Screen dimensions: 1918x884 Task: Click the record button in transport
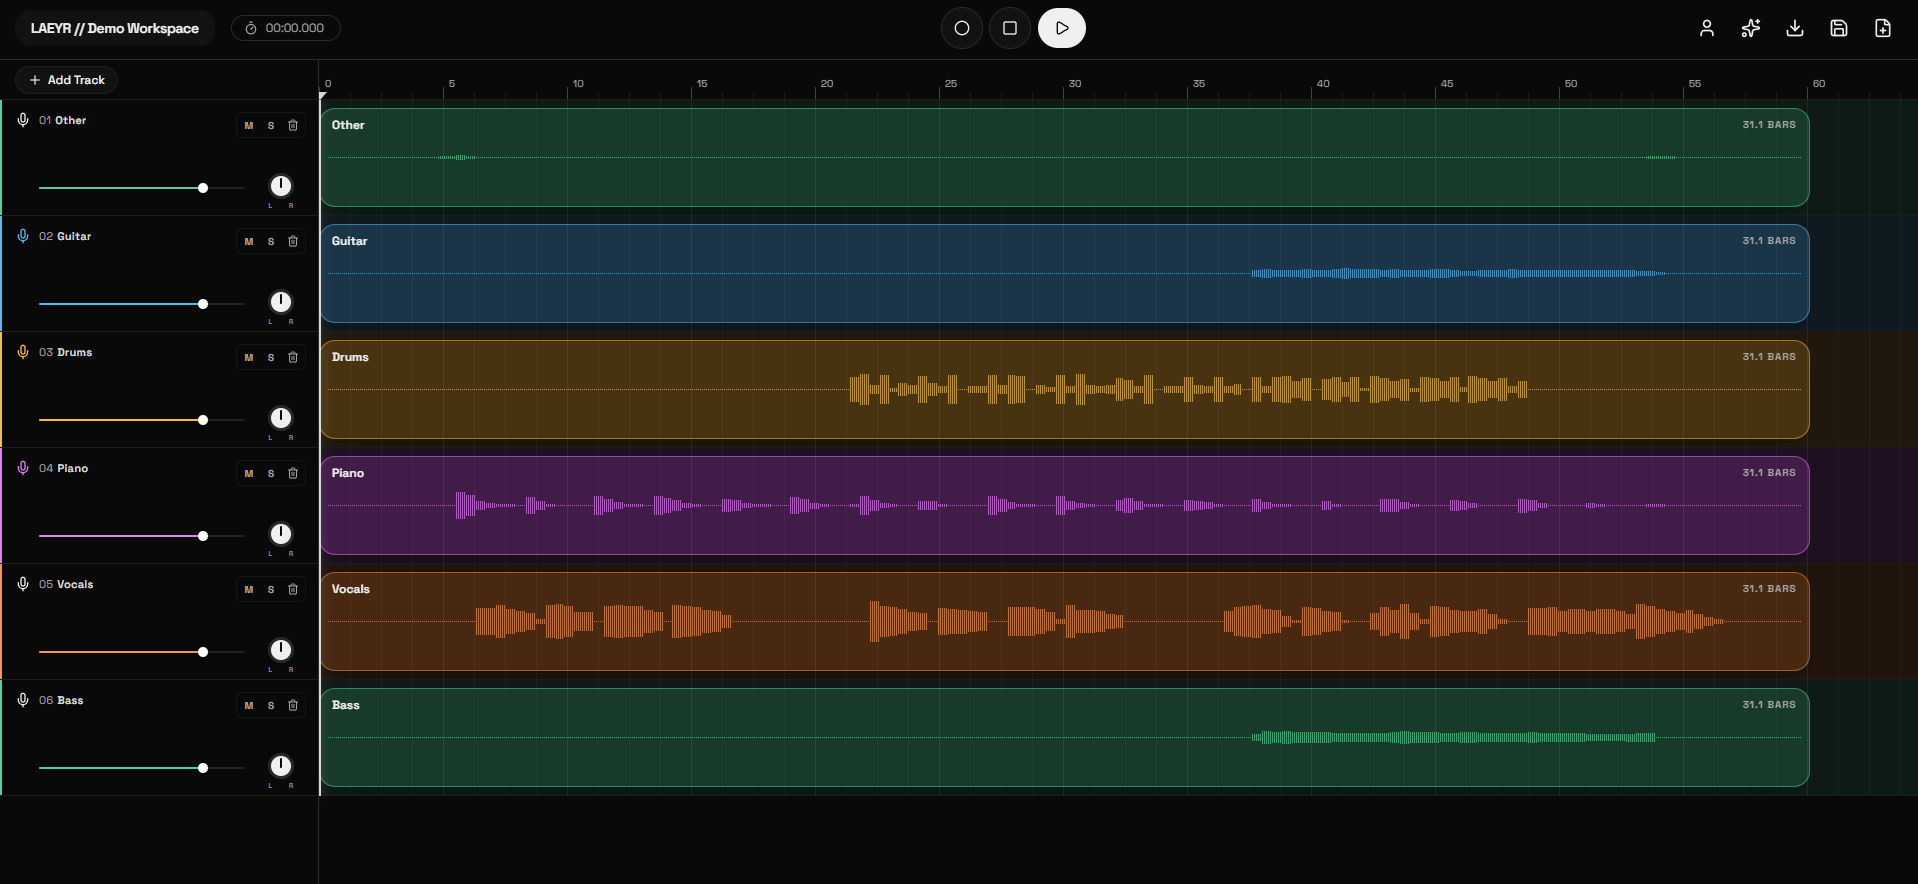pos(962,28)
